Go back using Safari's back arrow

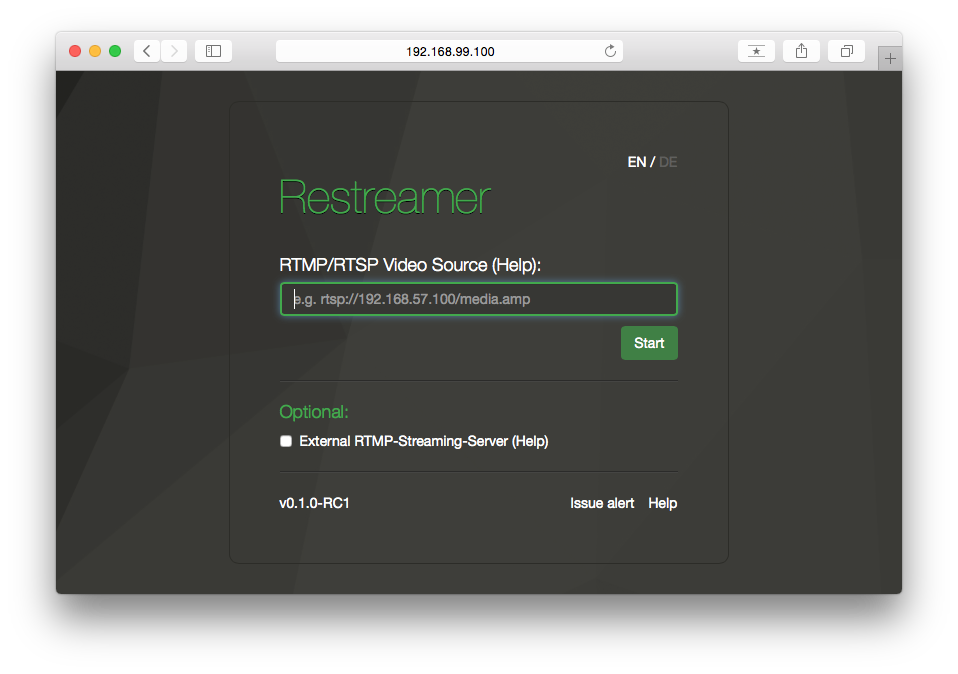click(x=147, y=51)
